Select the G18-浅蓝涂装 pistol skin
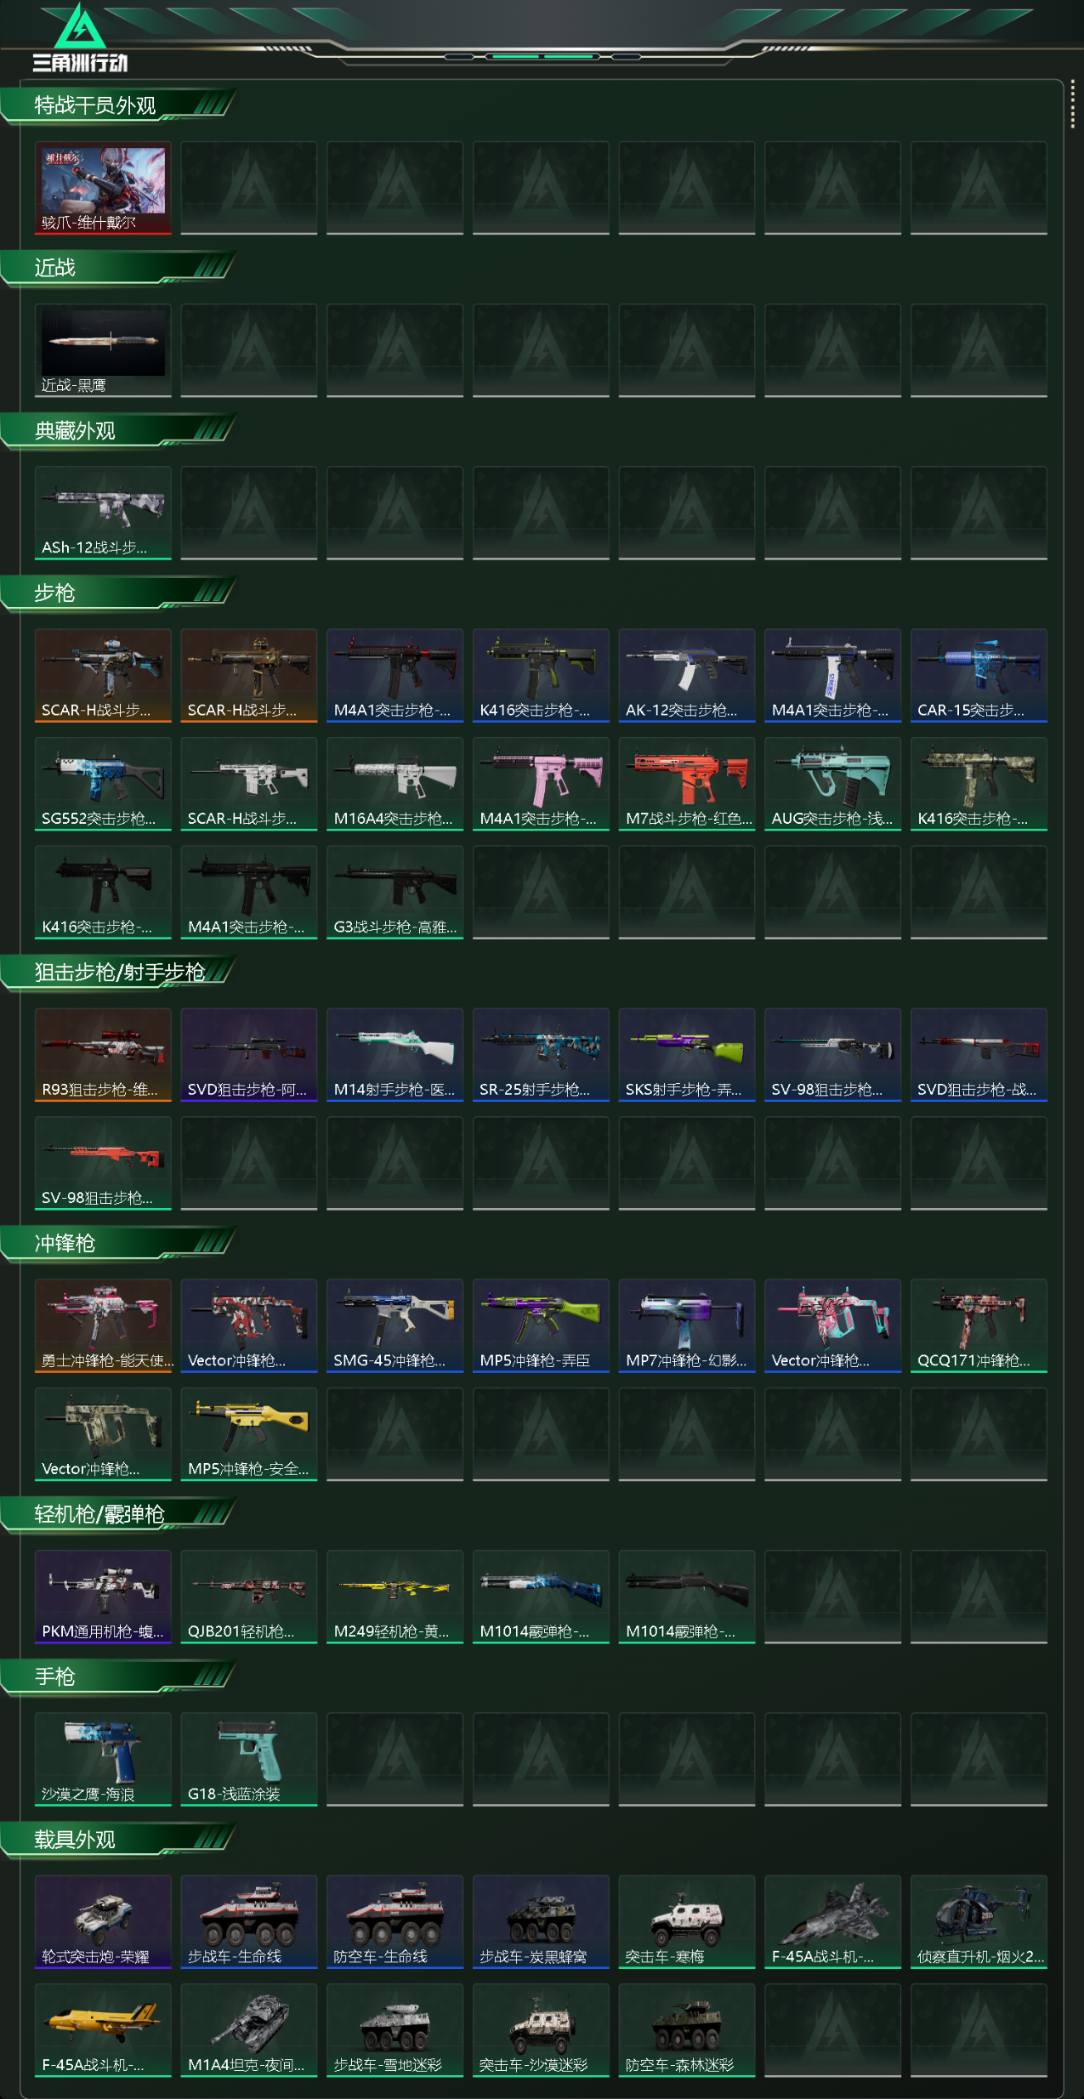This screenshot has width=1084, height=2099. point(249,1759)
